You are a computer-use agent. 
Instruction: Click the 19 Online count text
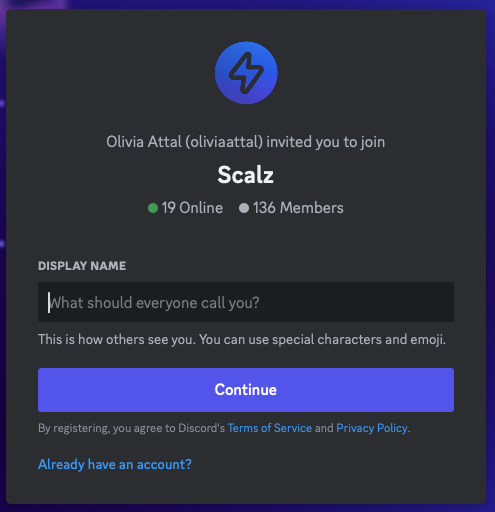coord(192,208)
